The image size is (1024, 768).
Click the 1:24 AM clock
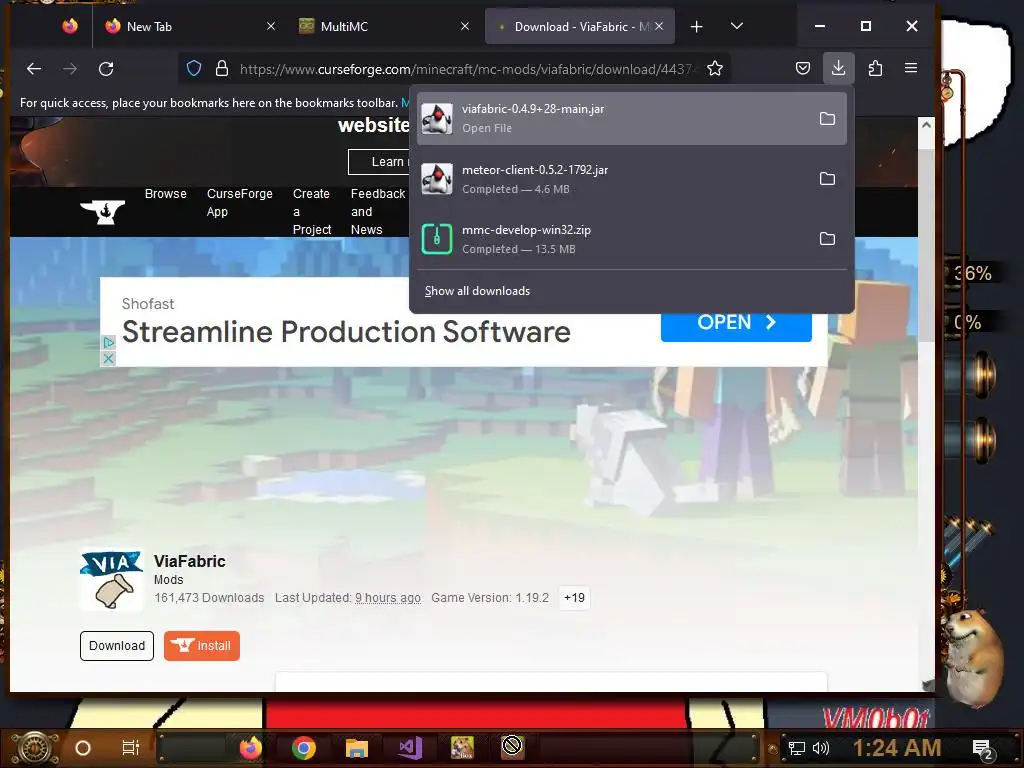coord(897,748)
